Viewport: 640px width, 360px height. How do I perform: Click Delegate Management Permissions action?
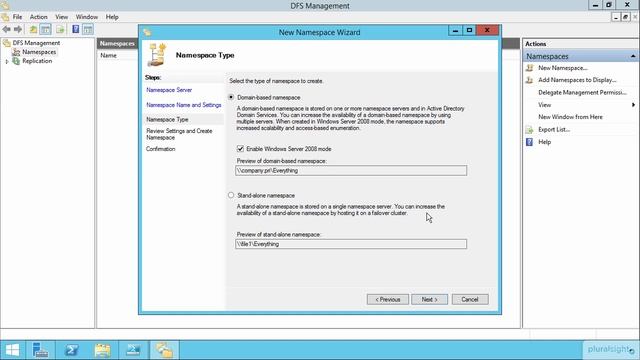click(582, 92)
